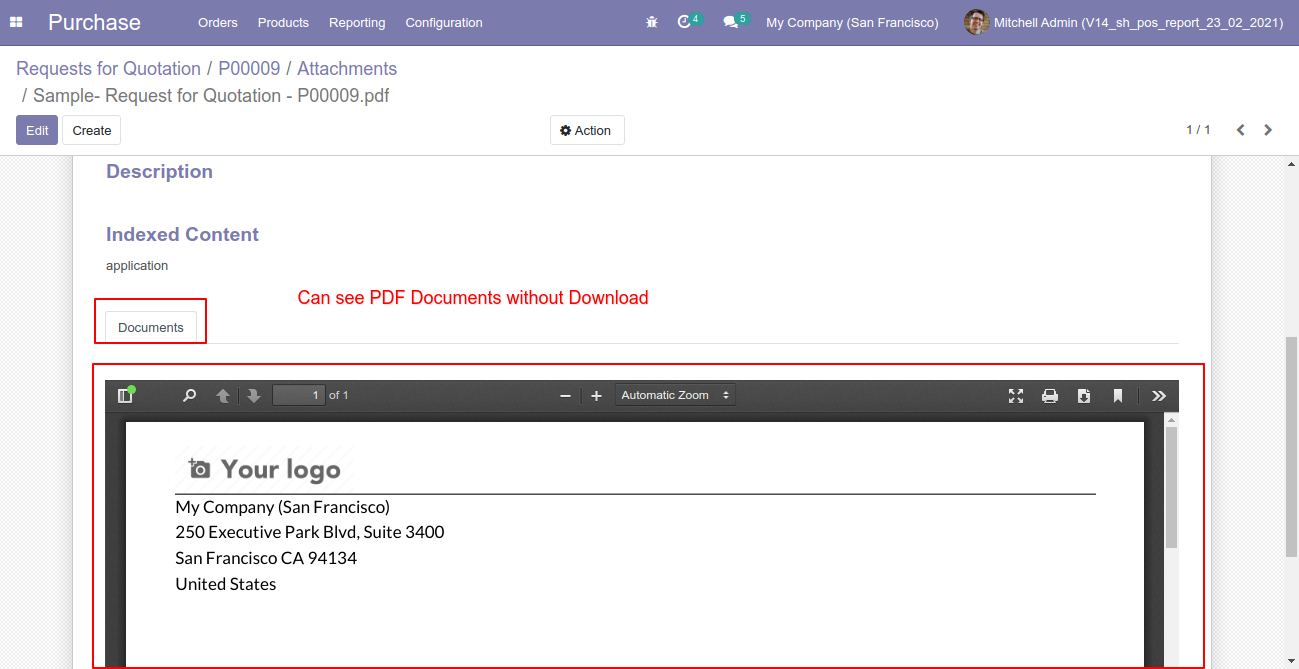Zoom out the PDF
The height and width of the screenshot is (669, 1299).
(565, 396)
